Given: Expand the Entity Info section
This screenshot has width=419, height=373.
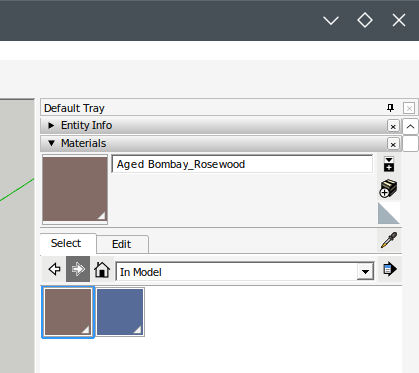Looking at the screenshot, I should 51,125.
